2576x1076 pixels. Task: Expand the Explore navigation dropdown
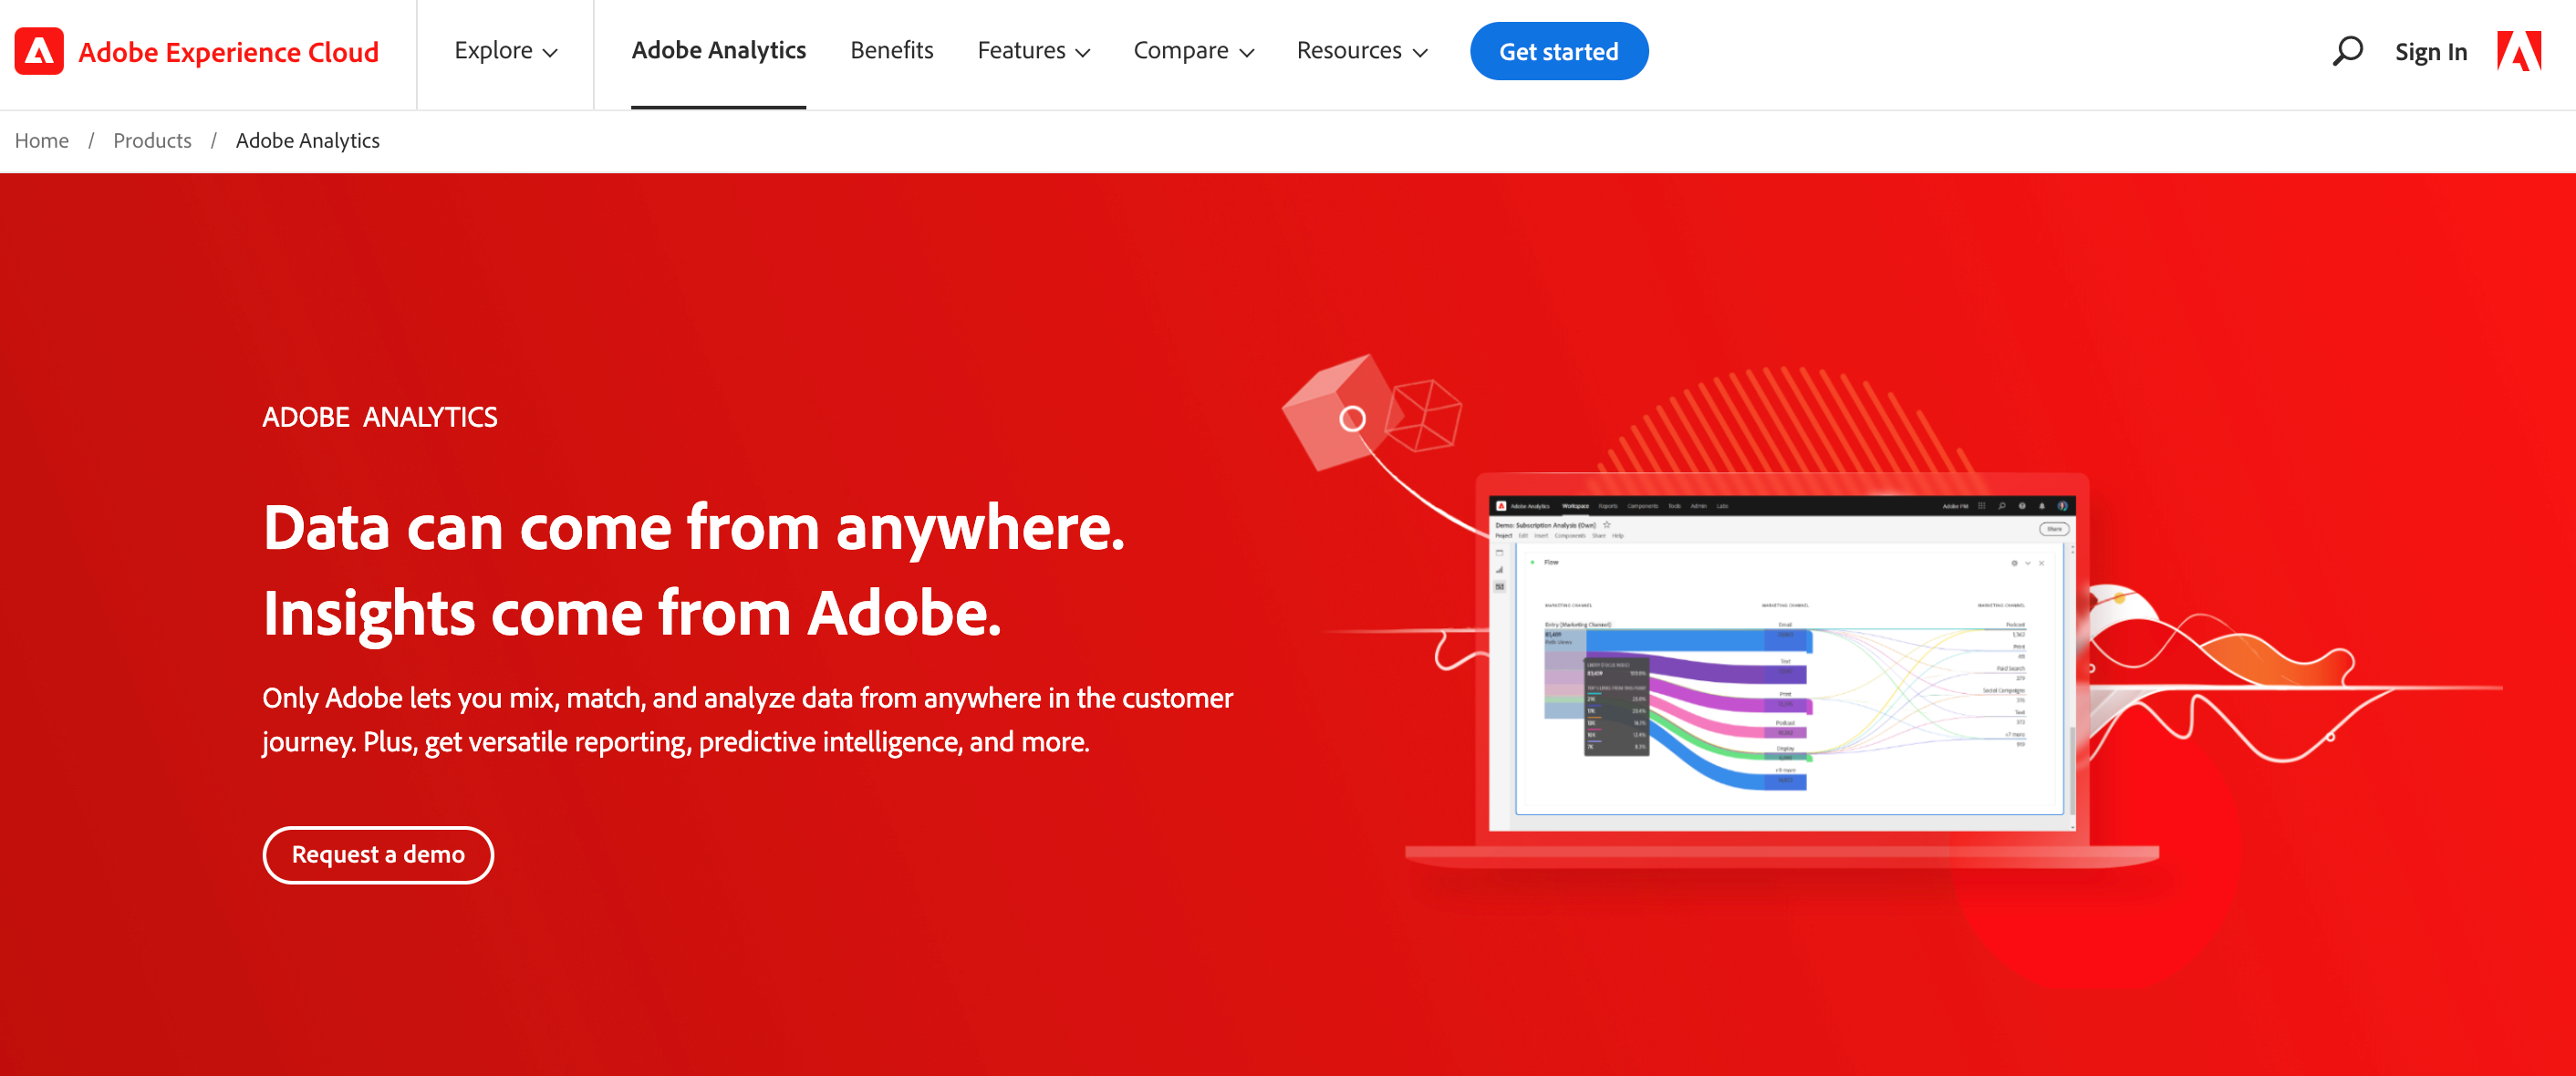click(504, 51)
